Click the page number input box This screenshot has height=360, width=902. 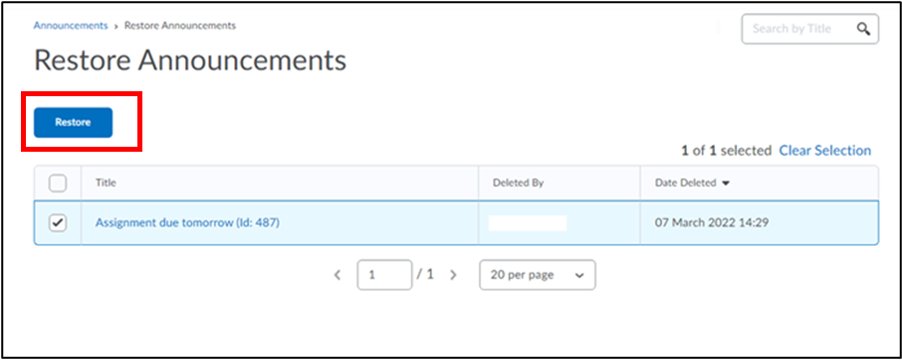(385, 275)
